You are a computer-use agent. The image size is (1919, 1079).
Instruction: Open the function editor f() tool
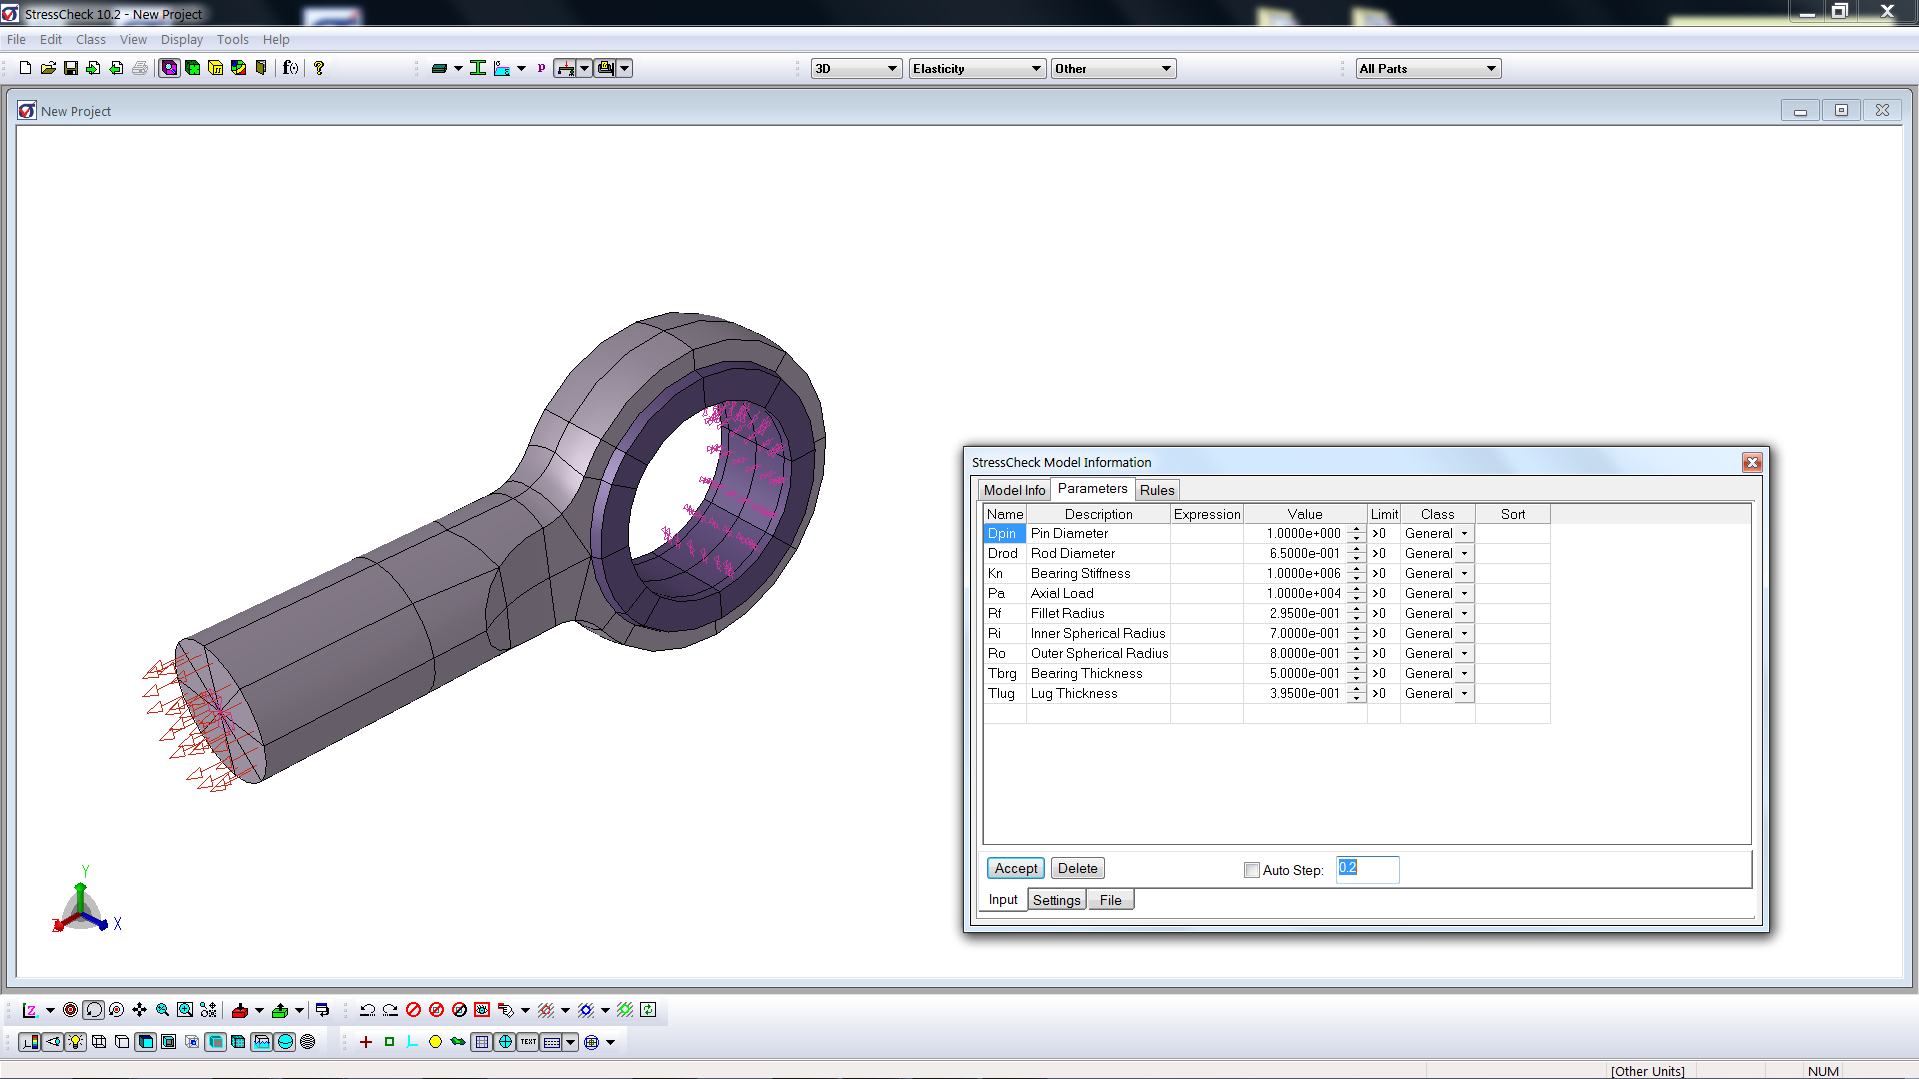(289, 67)
